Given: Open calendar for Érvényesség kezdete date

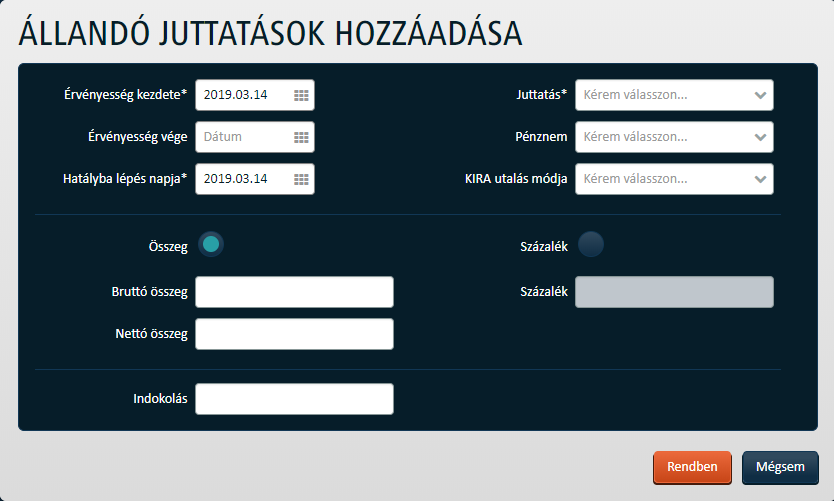Looking at the screenshot, I should coord(301,95).
